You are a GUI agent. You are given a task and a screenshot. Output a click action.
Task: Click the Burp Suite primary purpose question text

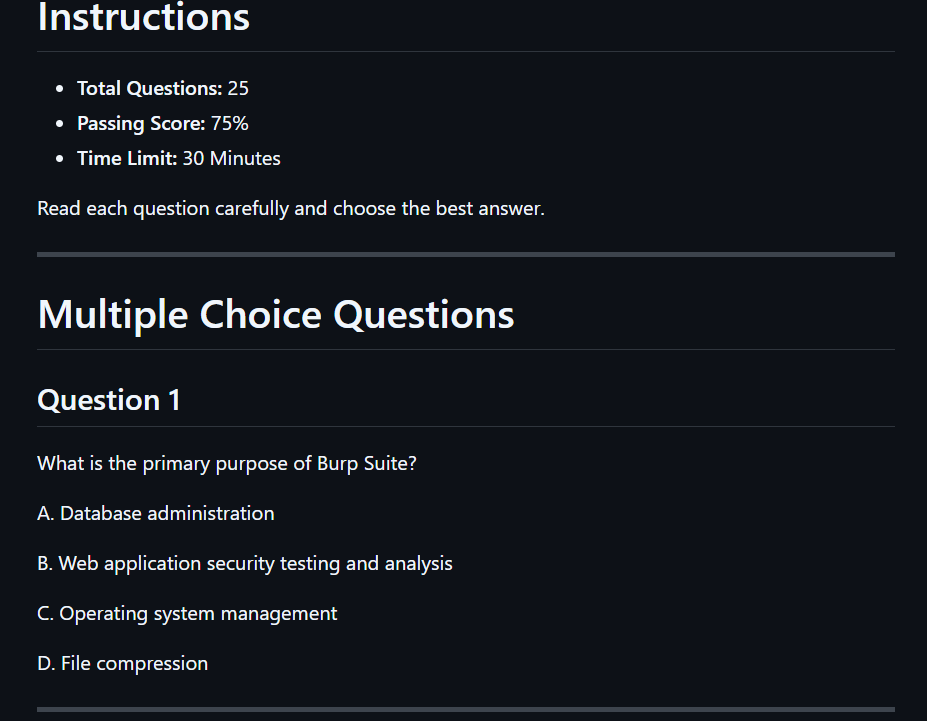(227, 463)
